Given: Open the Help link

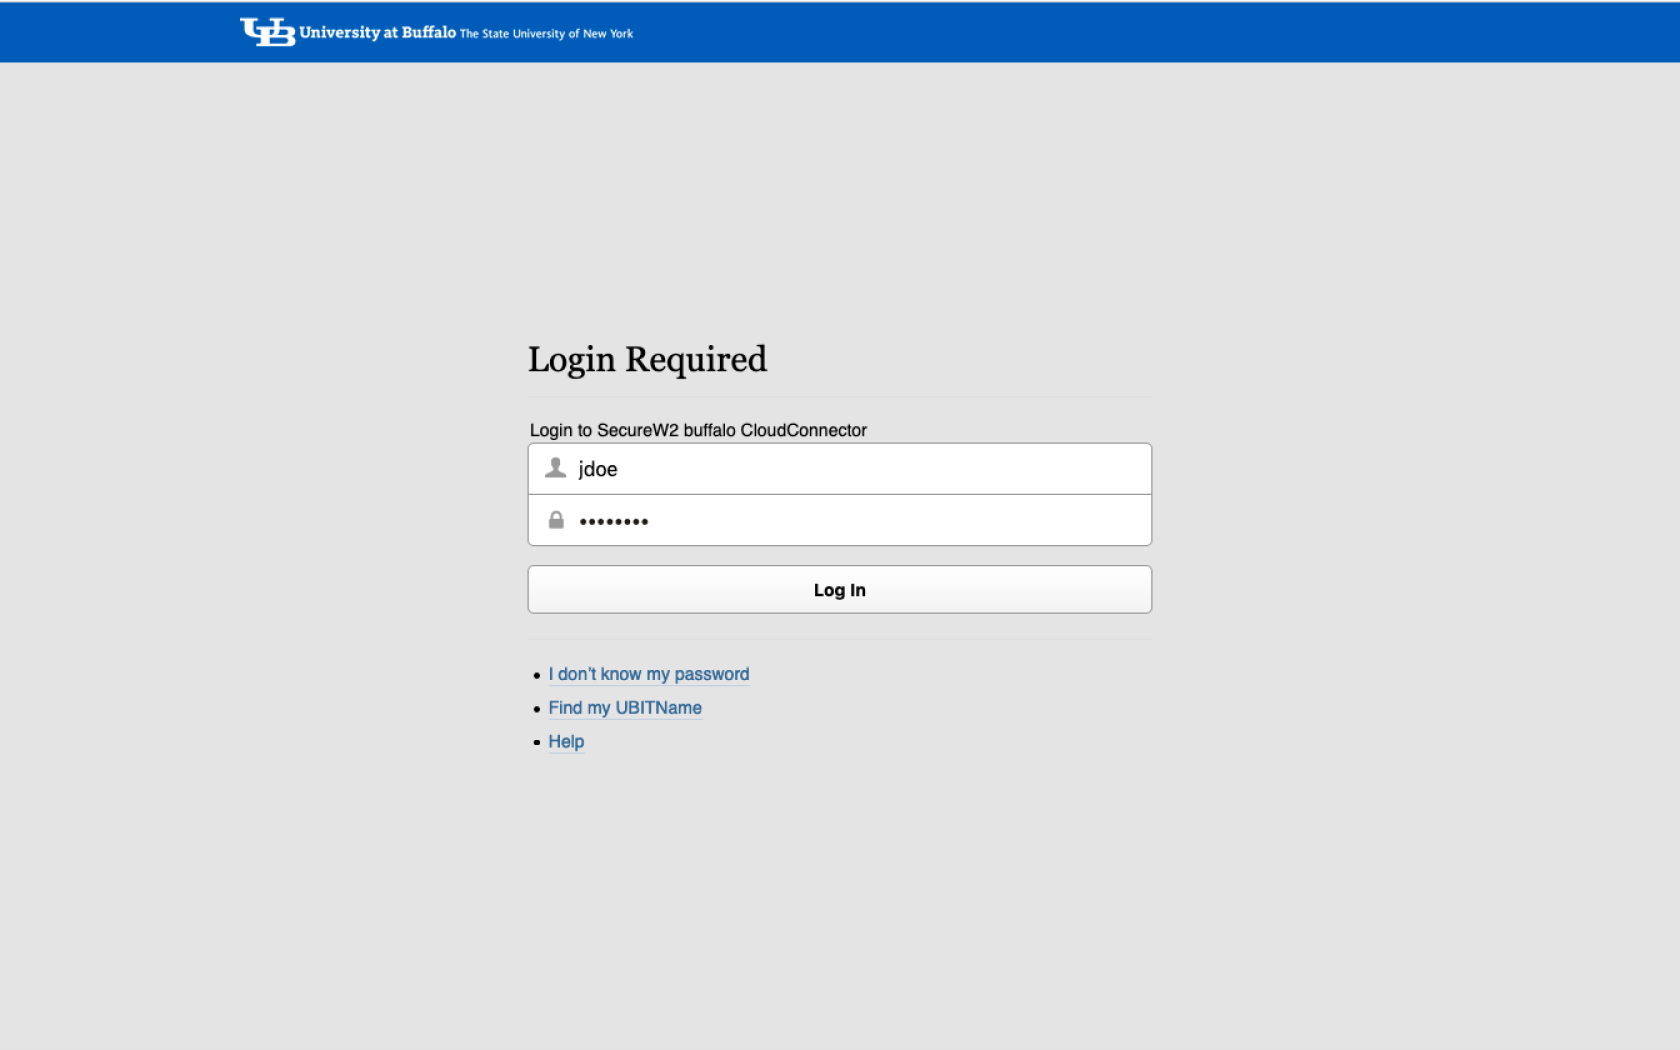Looking at the screenshot, I should [565, 741].
